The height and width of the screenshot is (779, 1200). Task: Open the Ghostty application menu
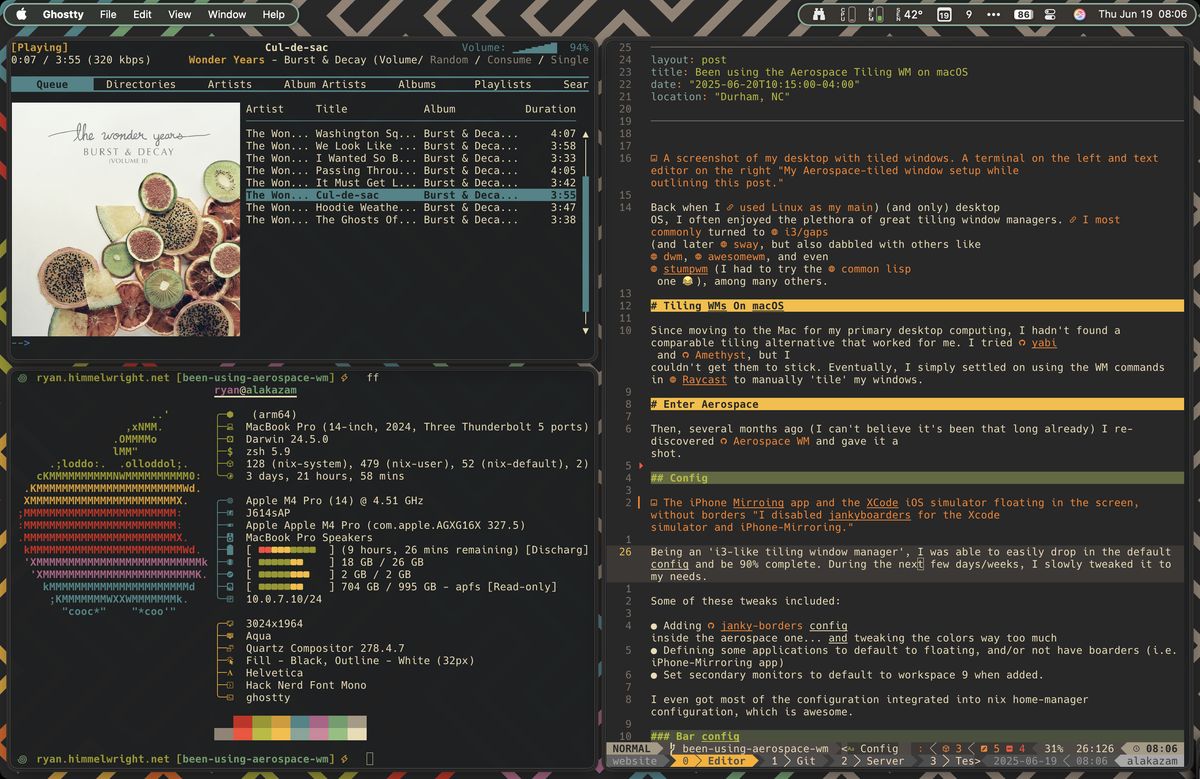63,15
